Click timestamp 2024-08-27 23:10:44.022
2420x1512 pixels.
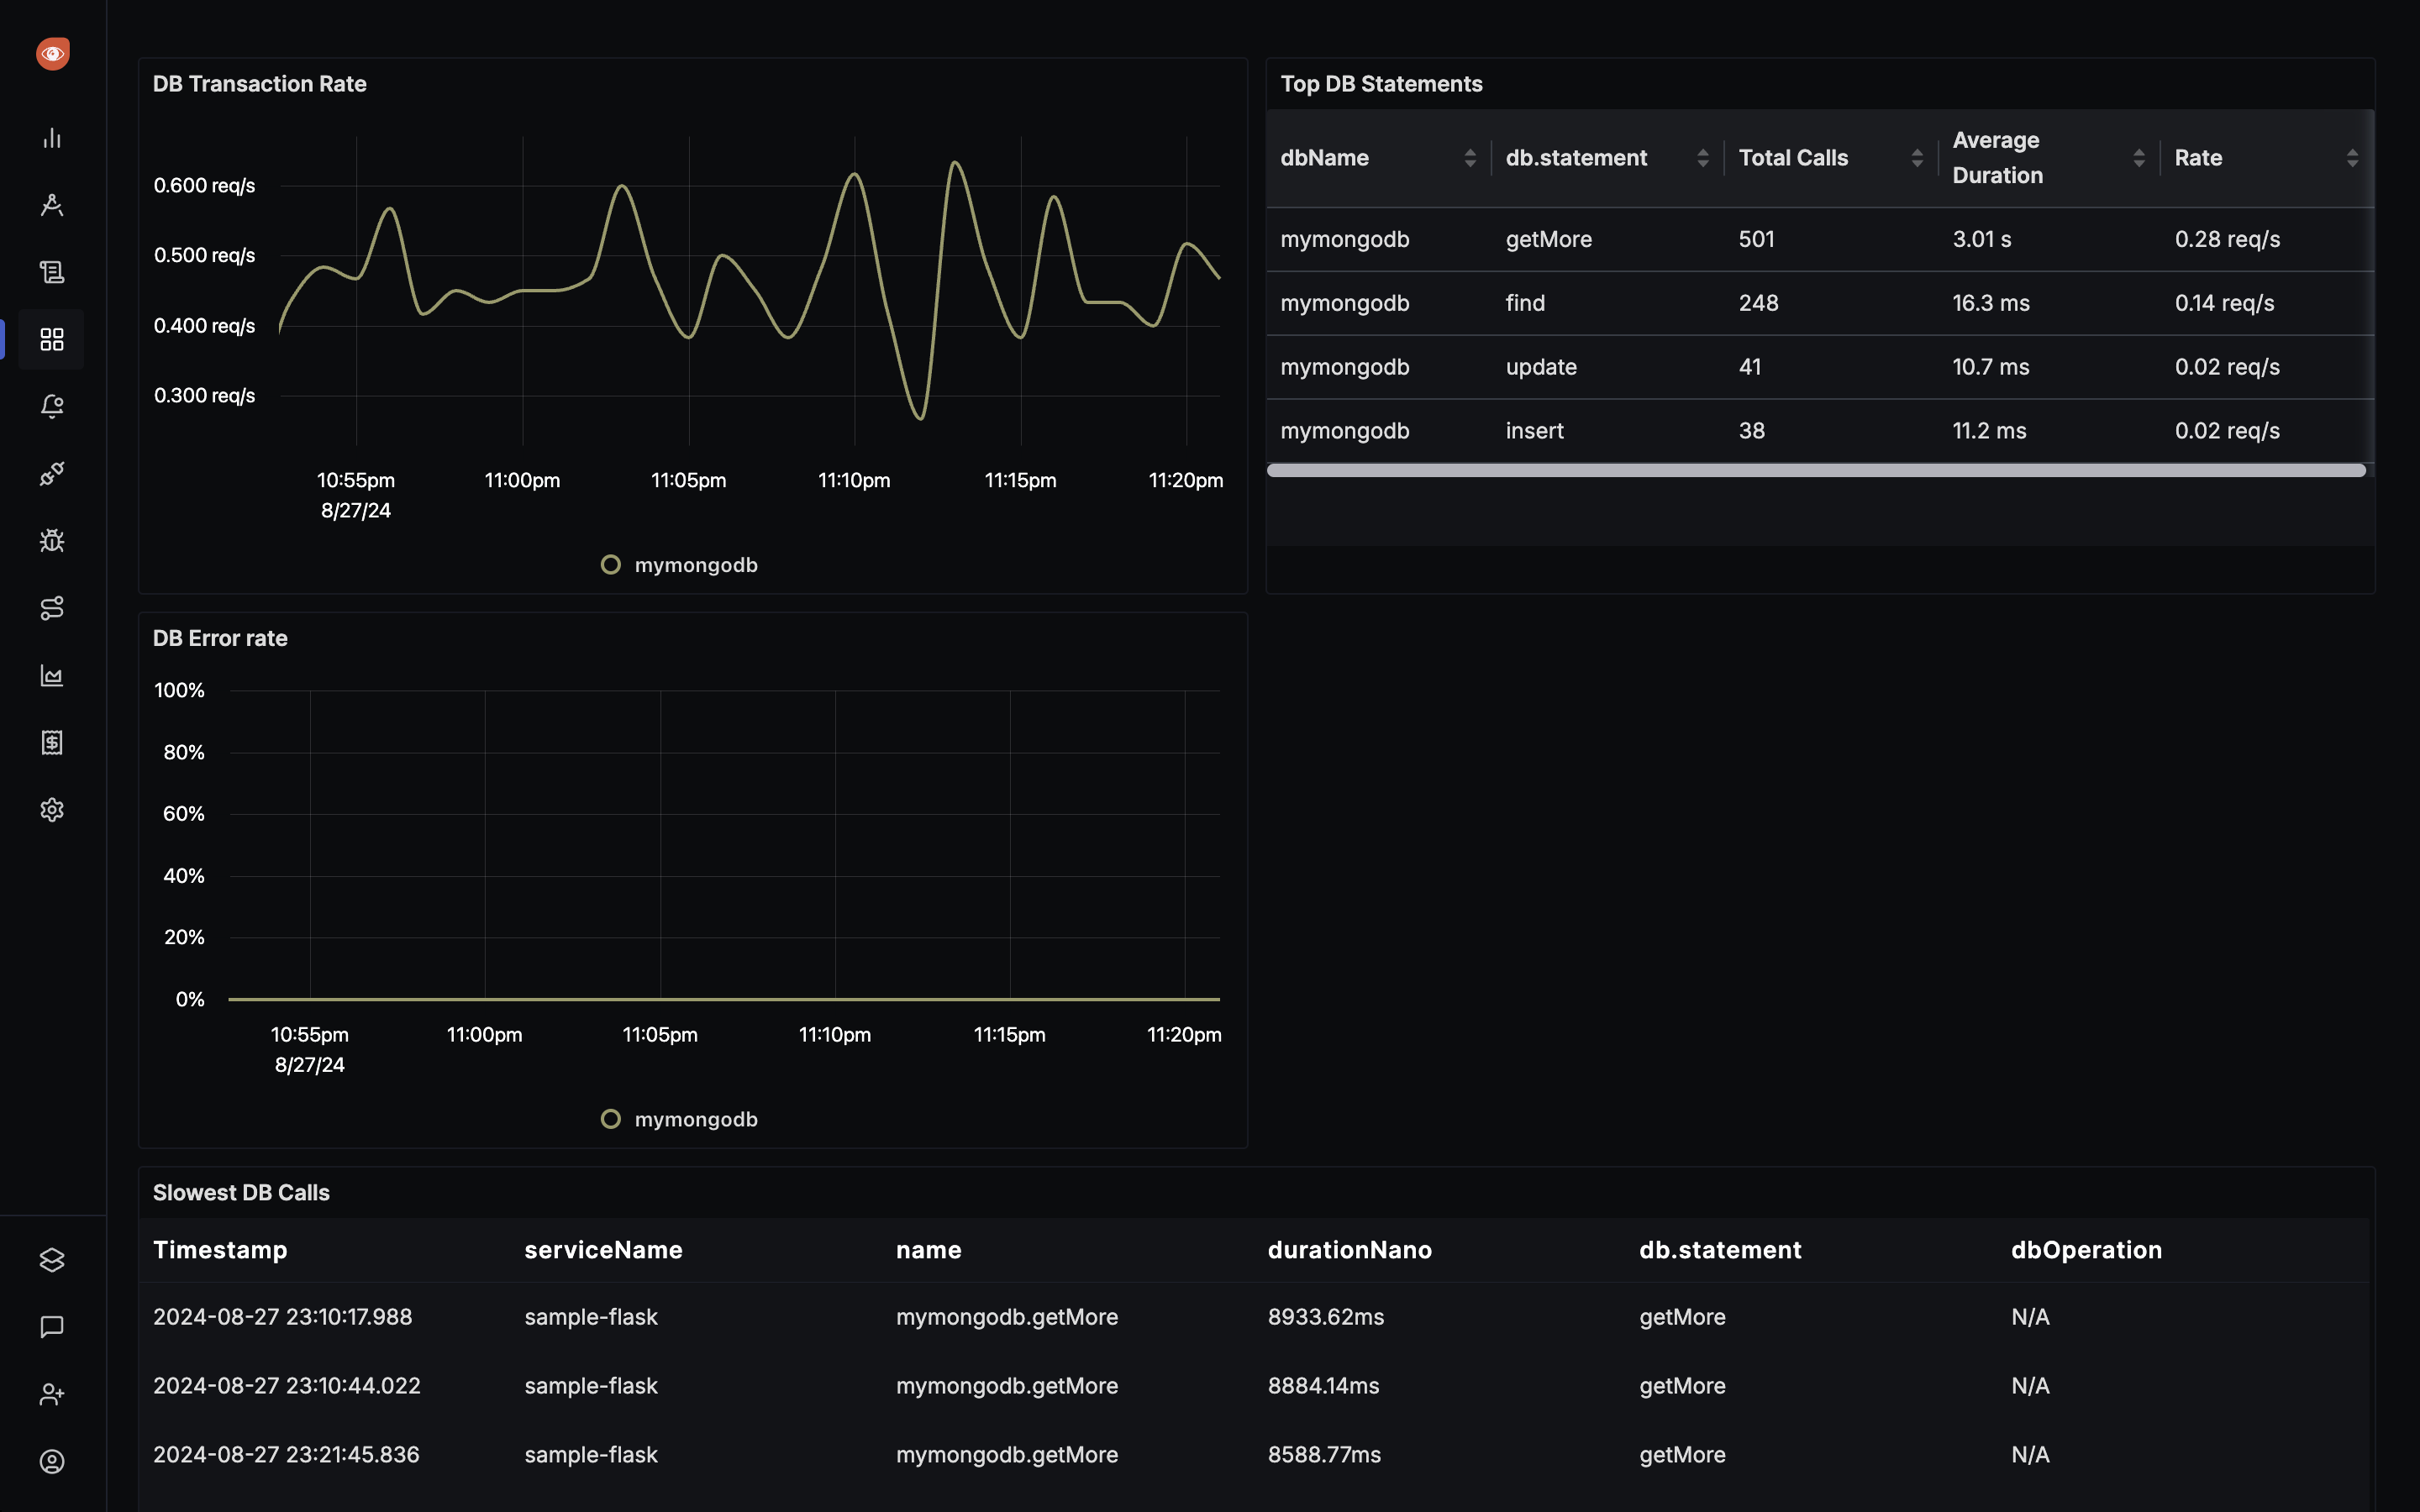tap(286, 1386)
